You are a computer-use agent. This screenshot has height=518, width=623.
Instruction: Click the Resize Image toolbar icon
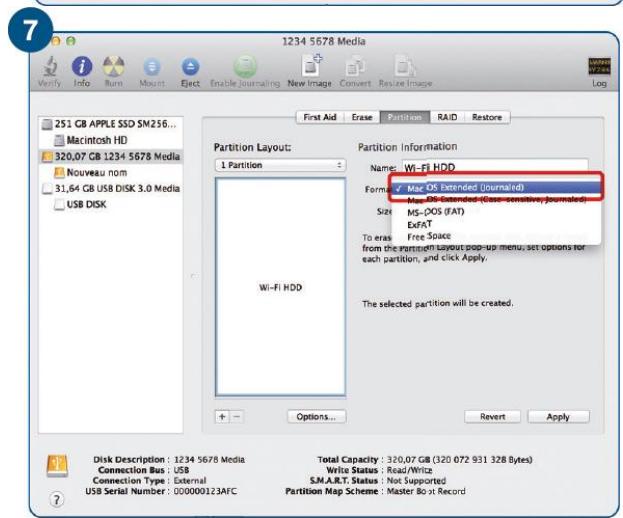404,66
